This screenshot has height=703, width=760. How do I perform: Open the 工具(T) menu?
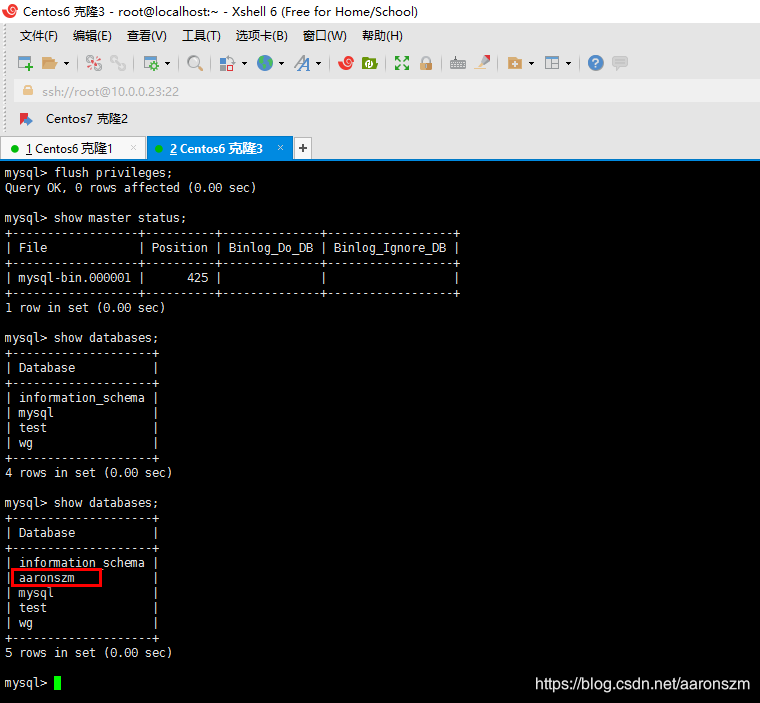201,36
